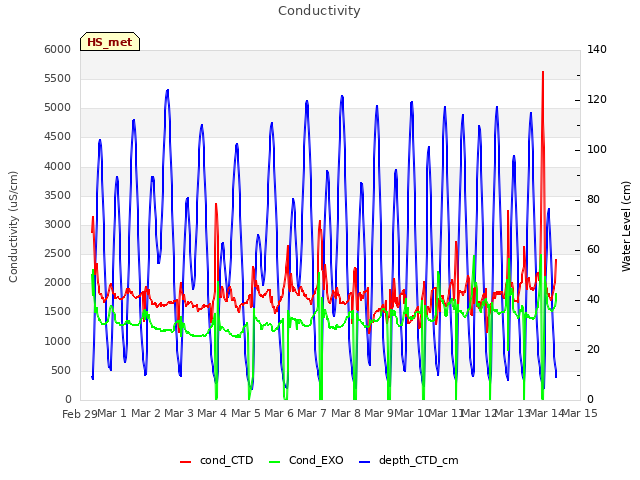Click the 4500 conductivity axis tick label
640x480 pixels.
pos(58,137)
